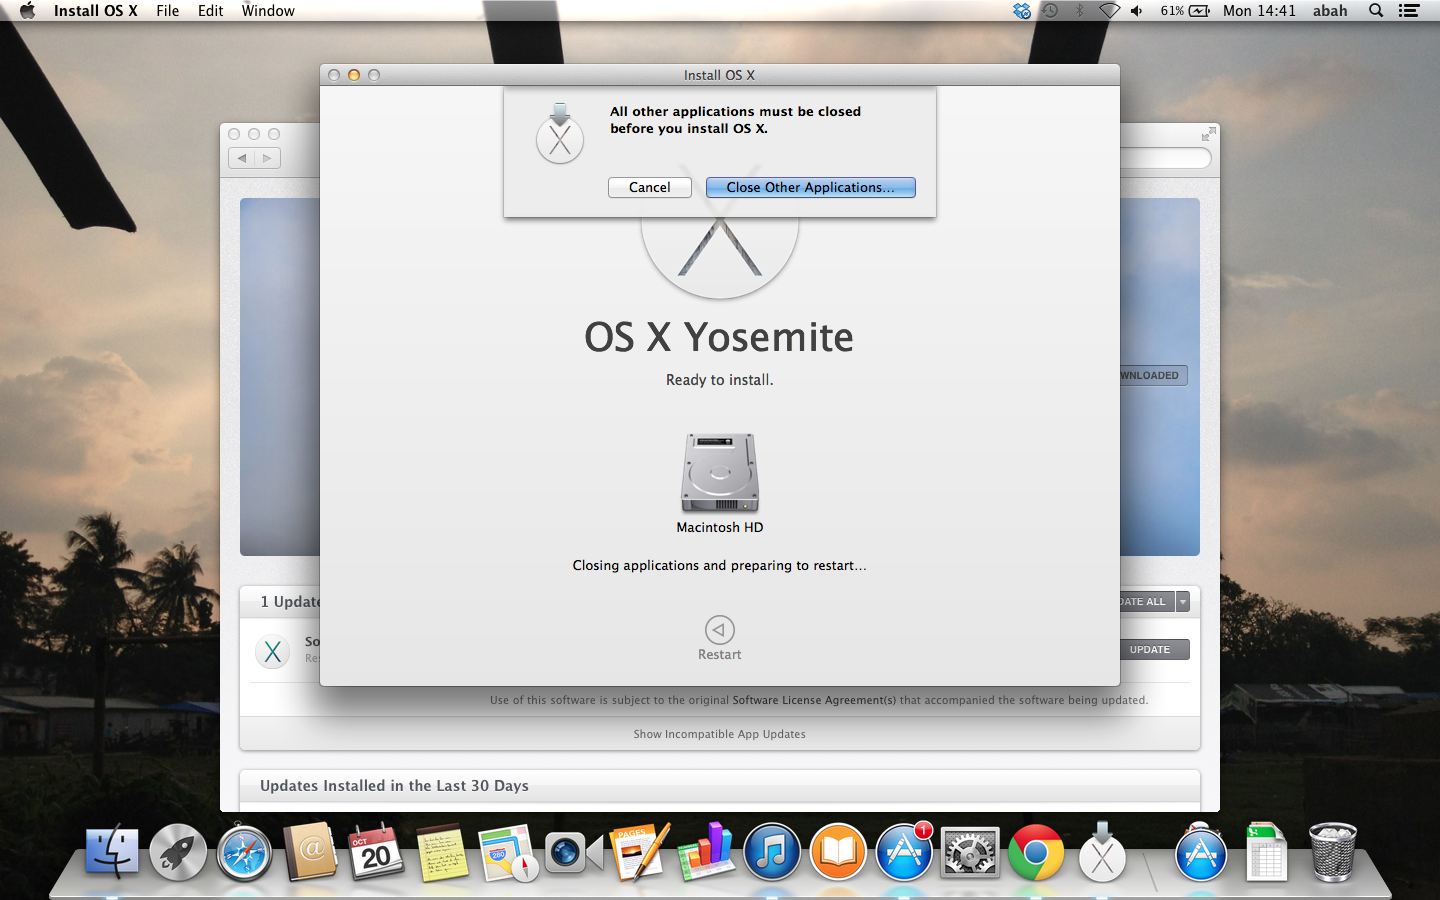The width and height of the screenshot is (1440, 900).
Task: Click the Restart arrow icon
Action: 719,630
